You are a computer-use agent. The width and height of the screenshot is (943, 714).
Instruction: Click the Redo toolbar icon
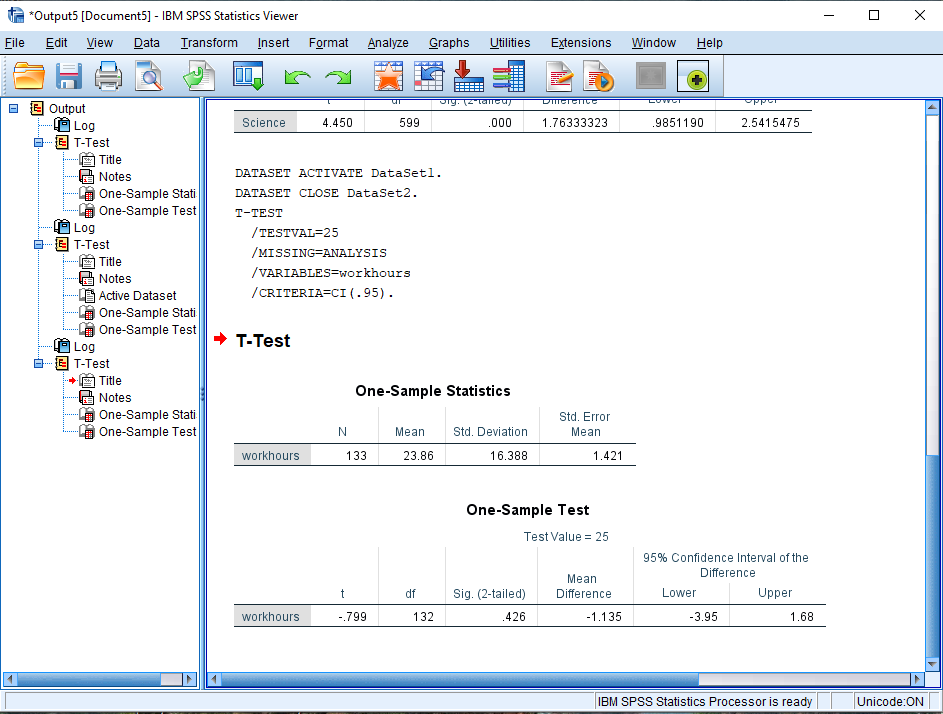338,76
